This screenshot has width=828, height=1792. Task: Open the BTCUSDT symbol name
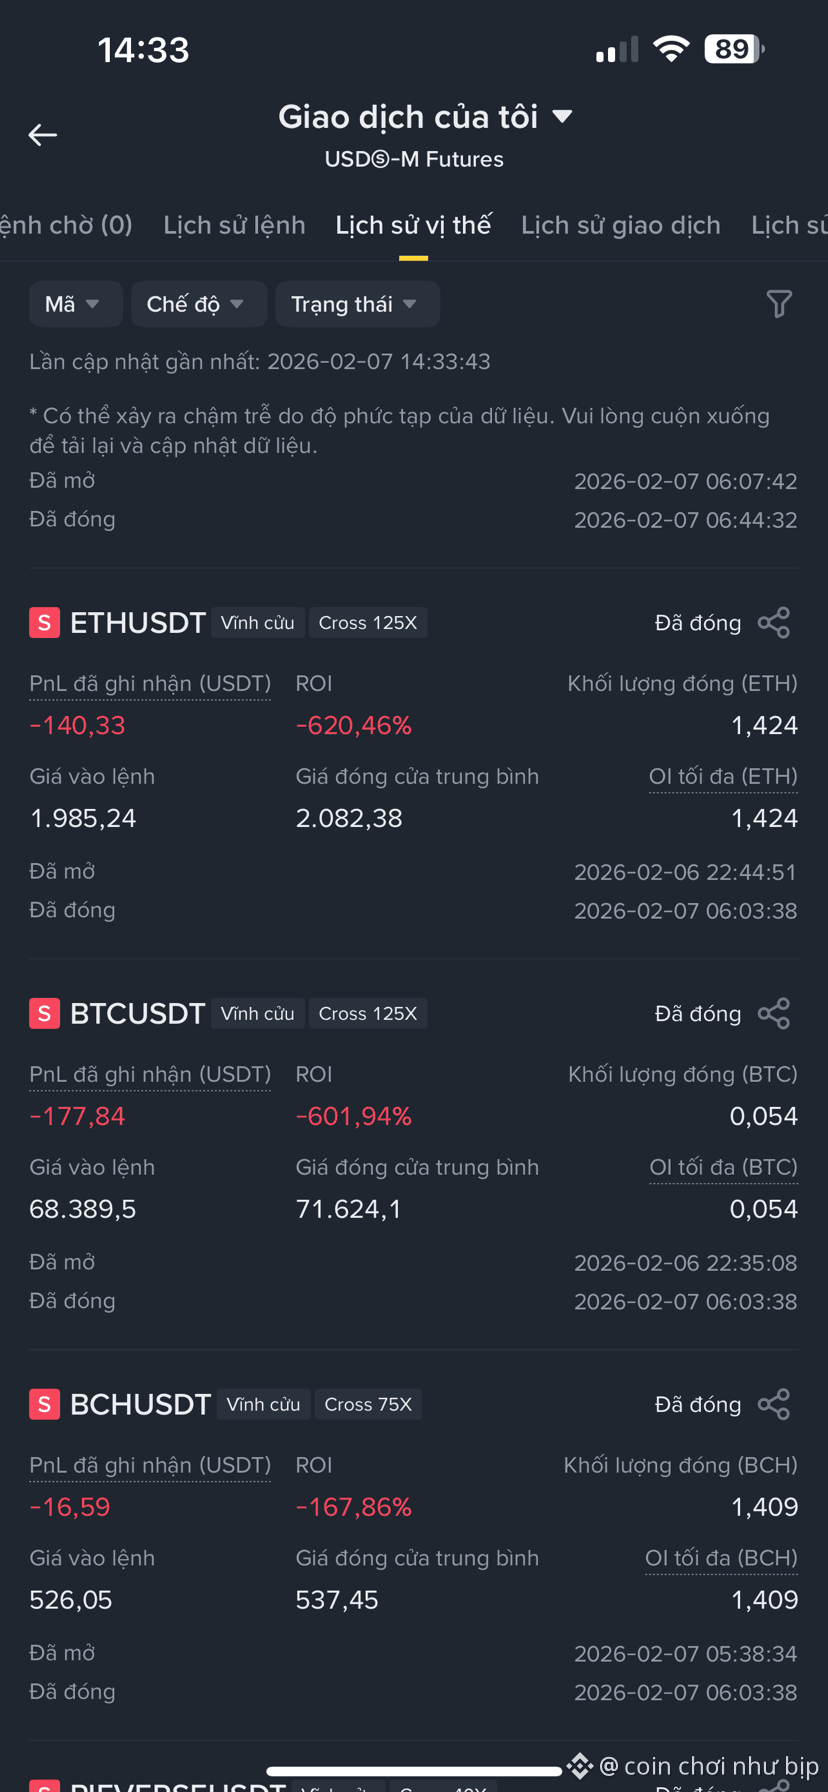pyautogui.click(x=138, y=1014)
